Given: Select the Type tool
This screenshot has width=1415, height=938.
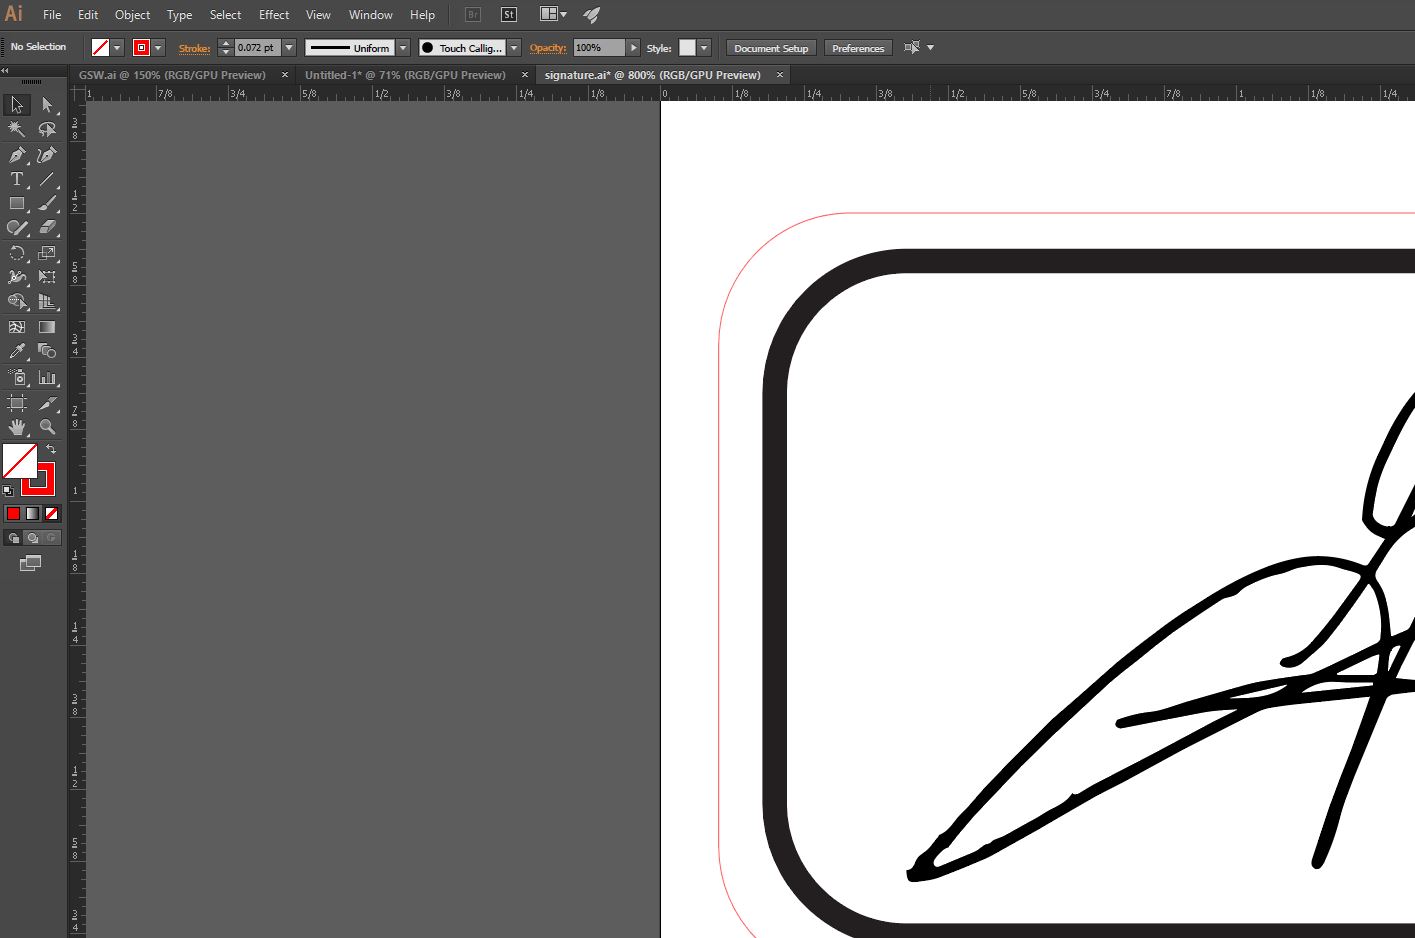Looking at the screenshot, I should coord(17,179).
